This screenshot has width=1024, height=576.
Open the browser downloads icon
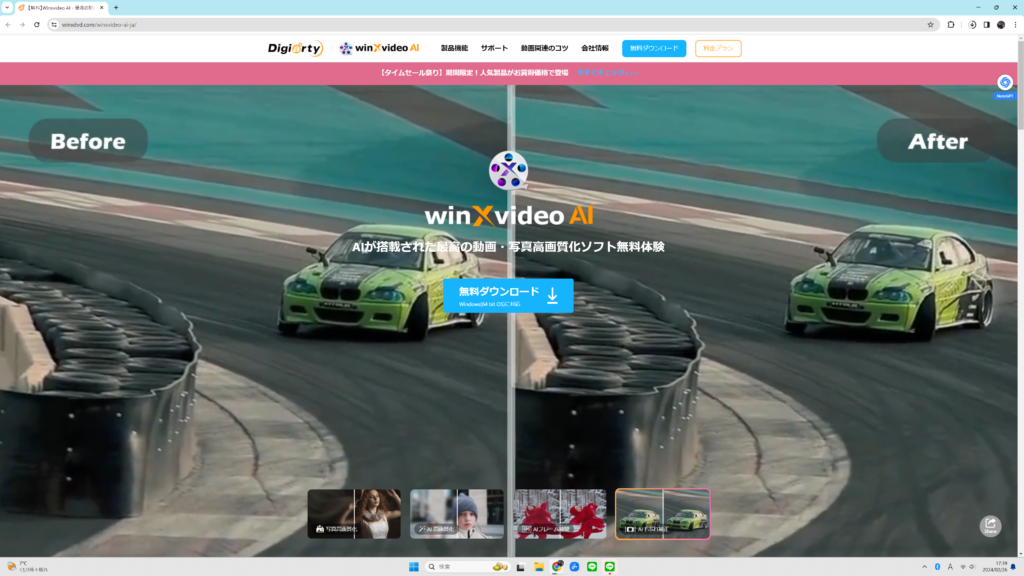tap(972, 25)
